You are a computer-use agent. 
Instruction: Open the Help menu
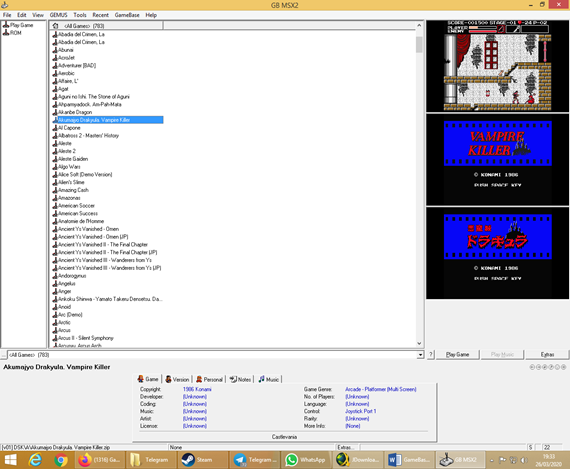[x=151, y=15]
